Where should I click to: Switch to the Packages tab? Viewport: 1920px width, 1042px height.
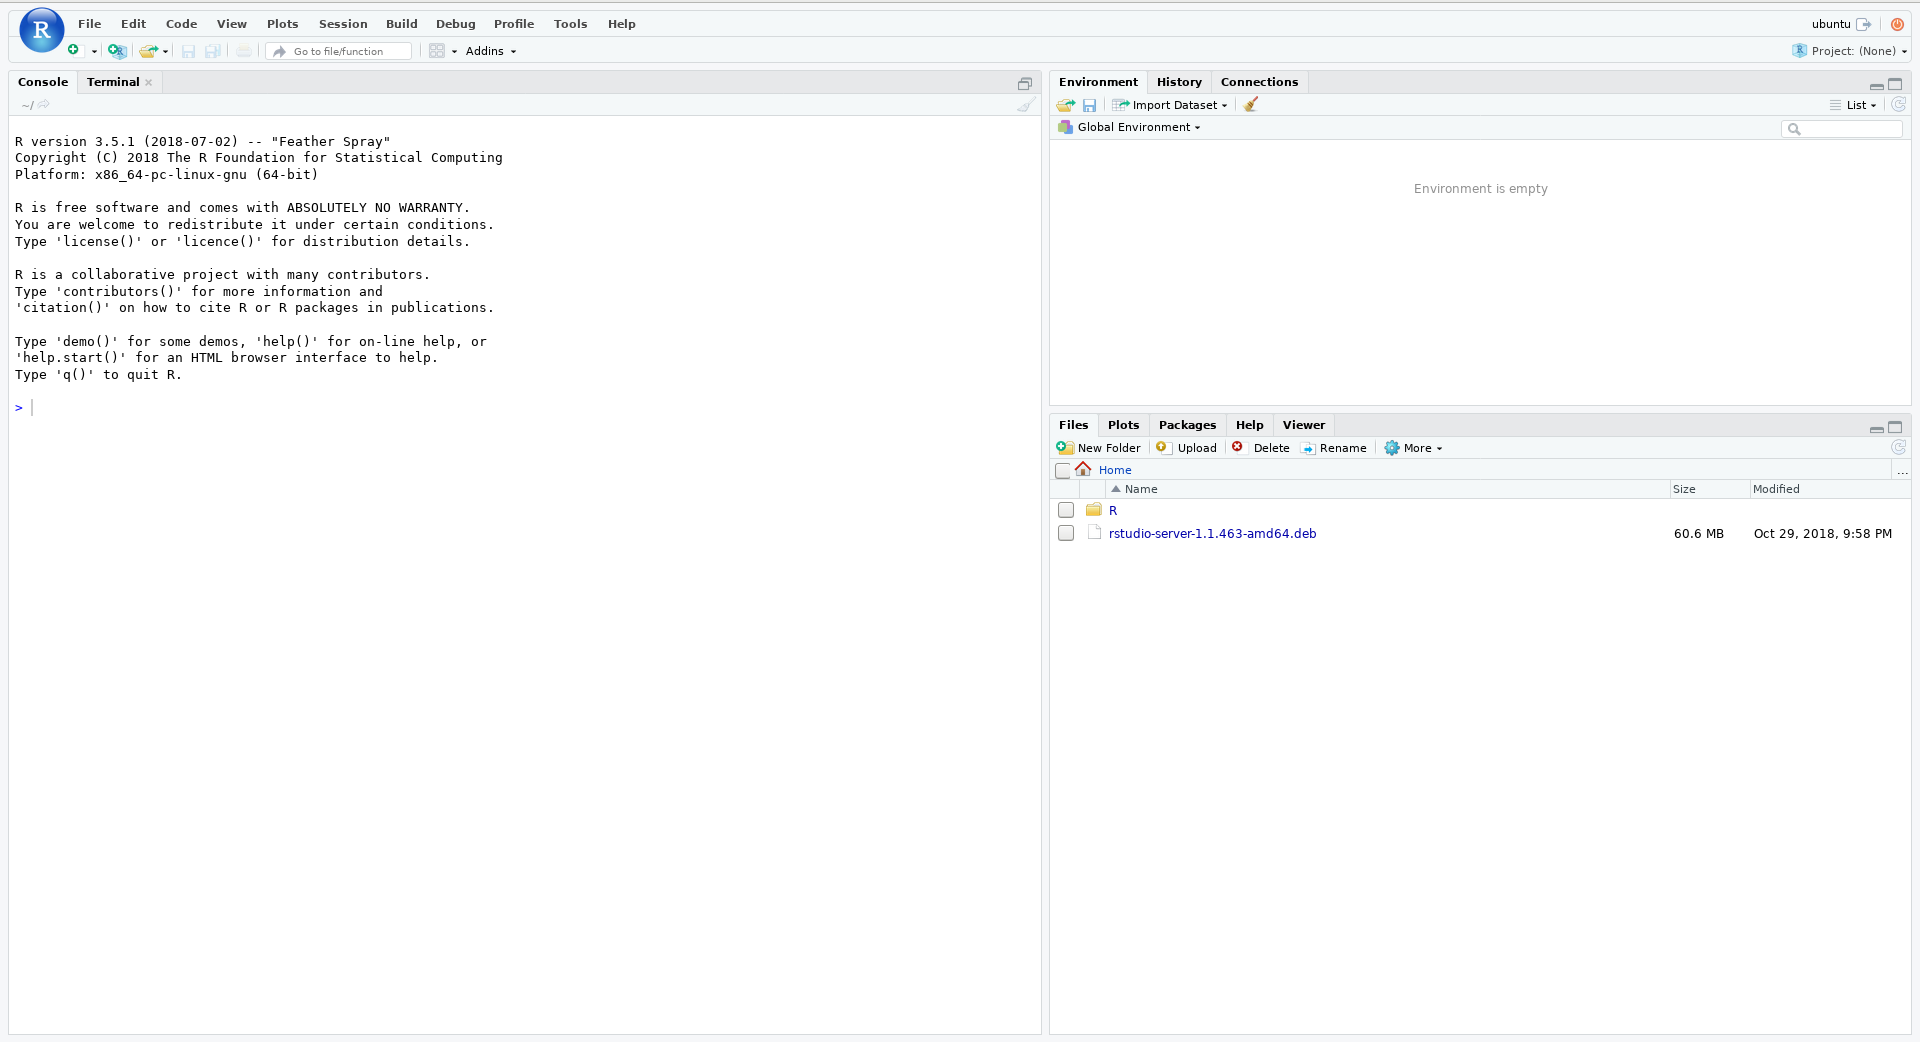[x=1187, y=425]
